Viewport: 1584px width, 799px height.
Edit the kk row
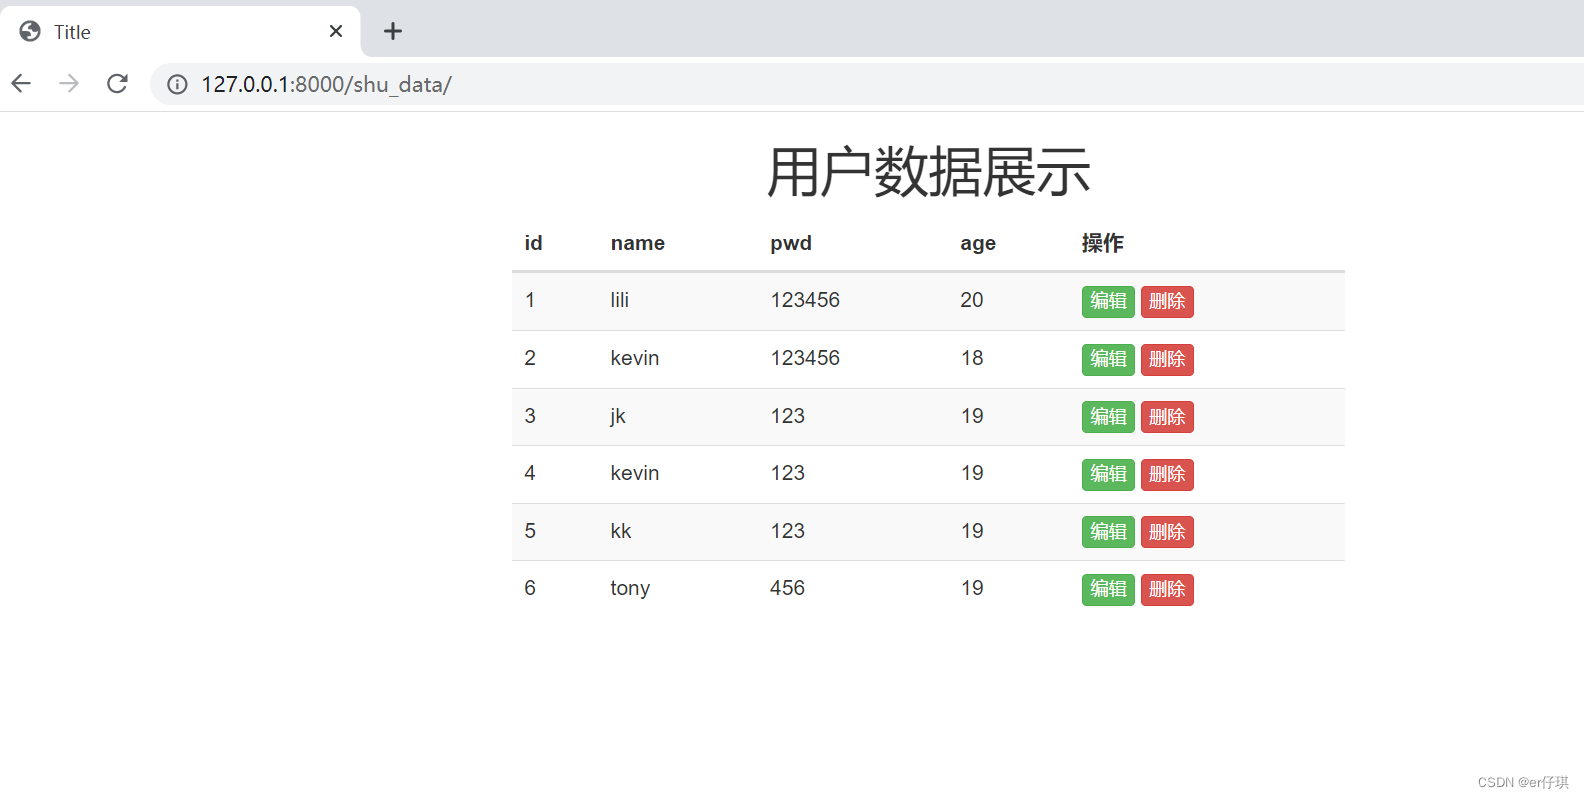pos(1108,532)
